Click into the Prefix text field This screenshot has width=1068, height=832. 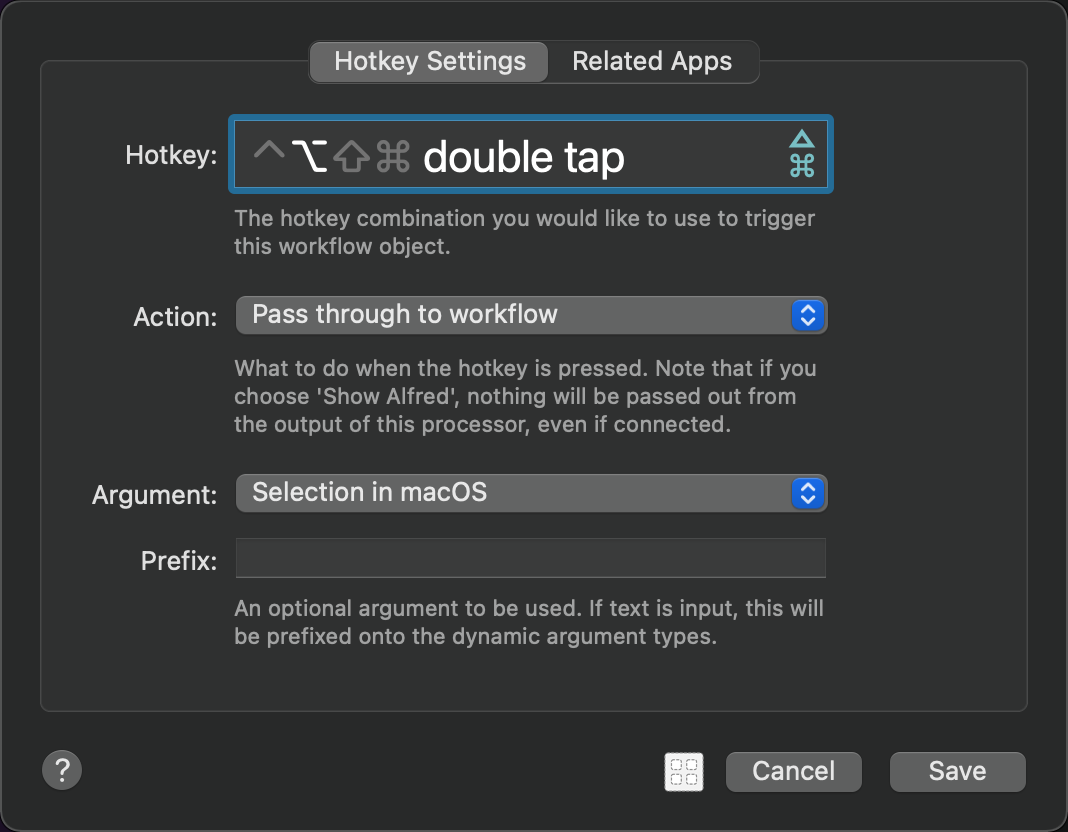click(x=530, y=558)
